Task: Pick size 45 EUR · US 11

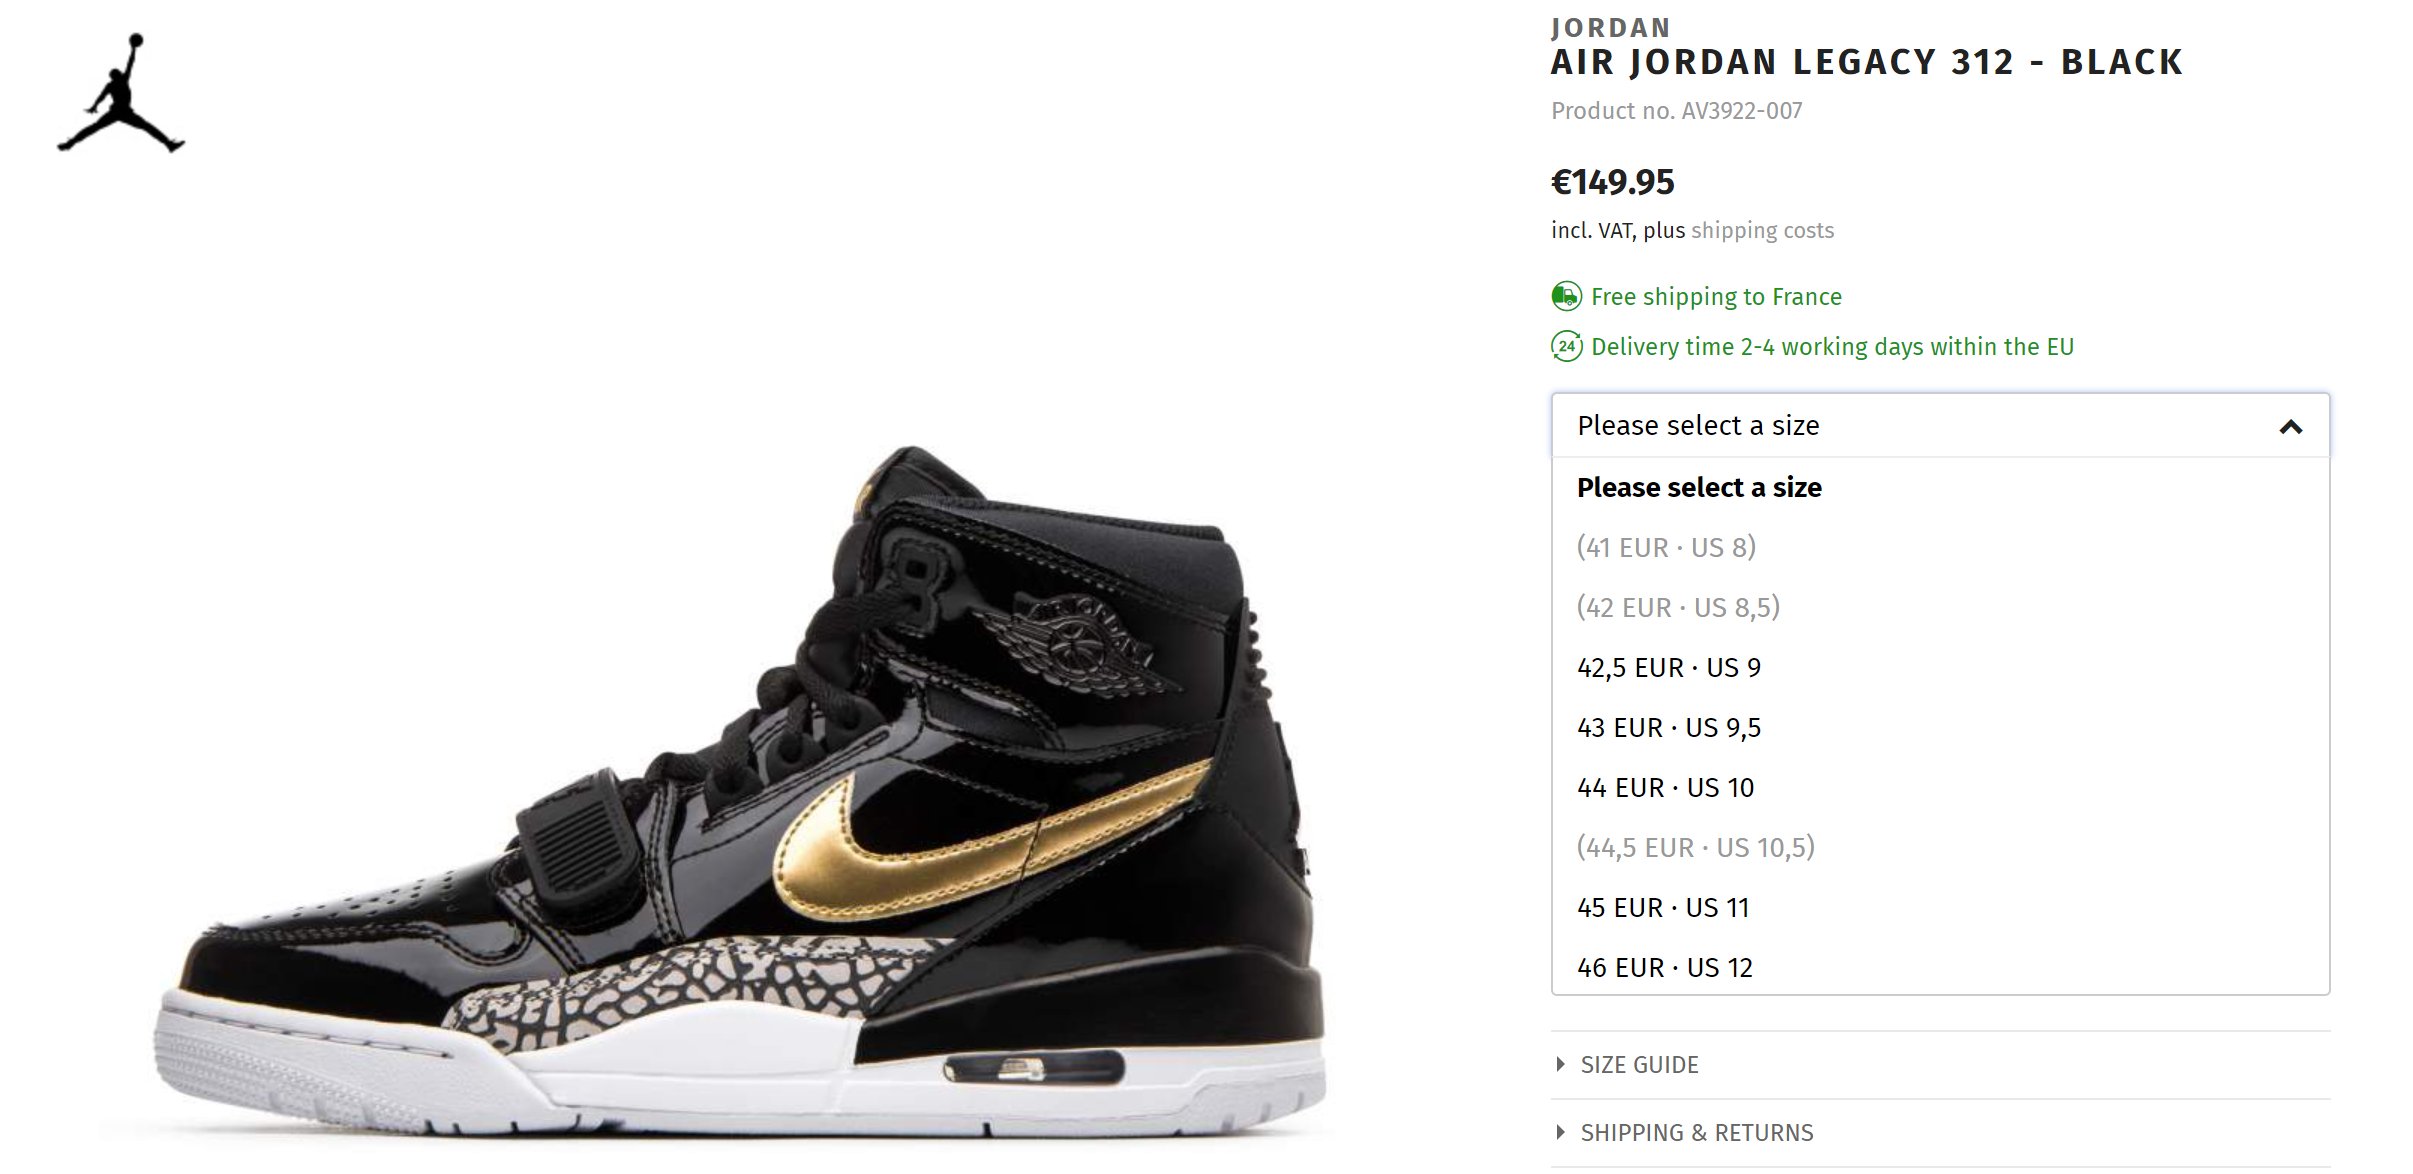Action: [x=1940, y=908]
